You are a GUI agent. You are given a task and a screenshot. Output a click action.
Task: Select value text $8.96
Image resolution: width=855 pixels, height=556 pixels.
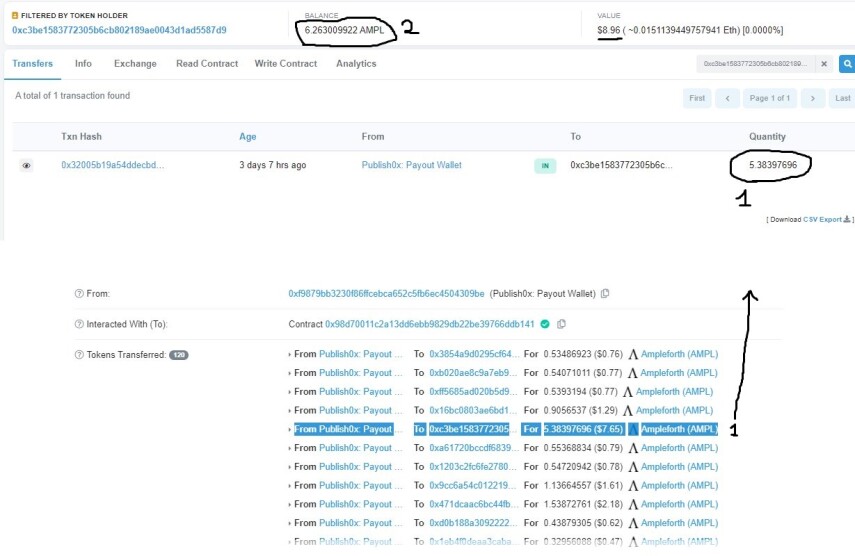(x=609, y=30)
